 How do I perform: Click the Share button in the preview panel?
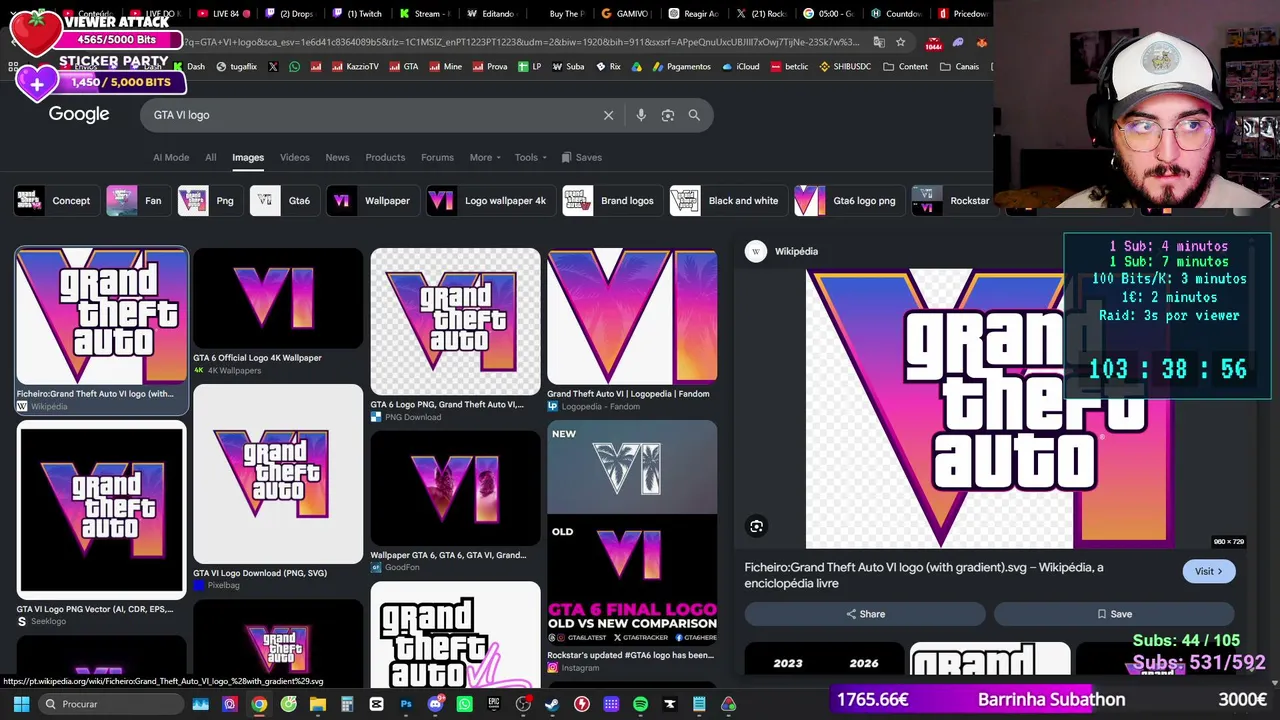pyautogui.click(x=865, y=614)
